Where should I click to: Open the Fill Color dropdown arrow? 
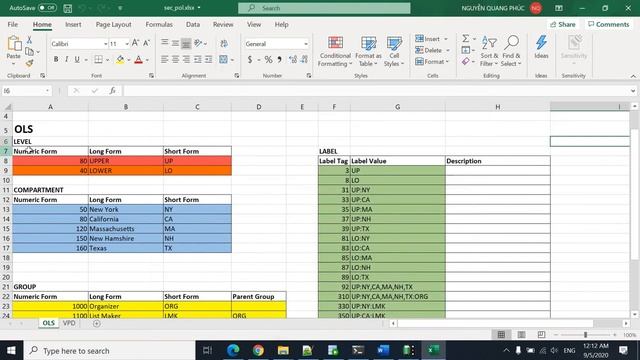128,60
